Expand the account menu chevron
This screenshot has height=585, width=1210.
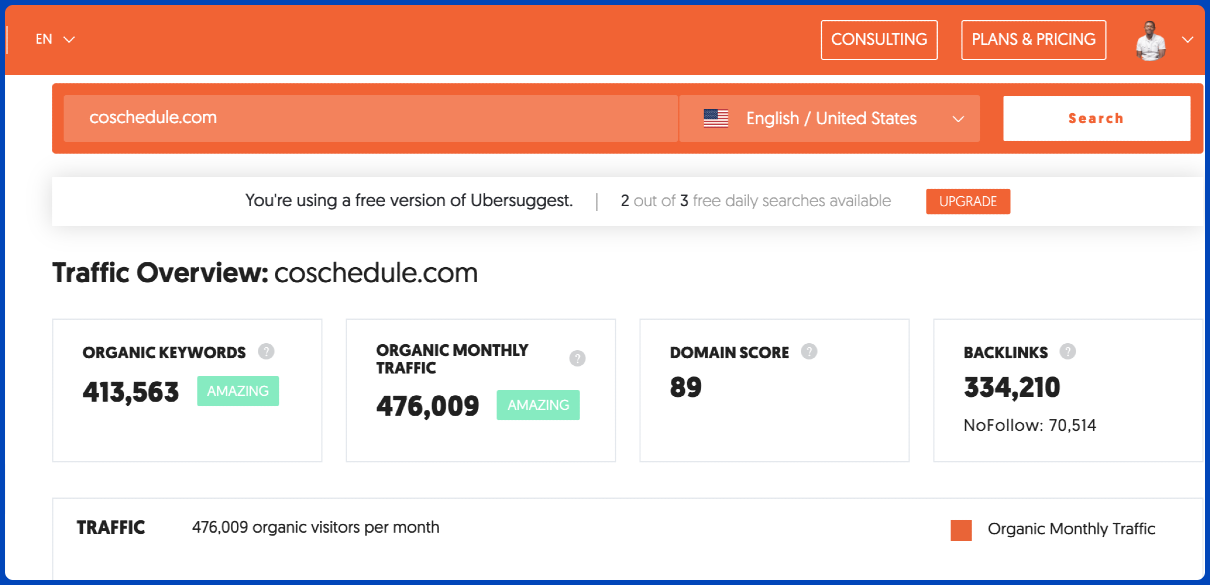[1187, 40]
